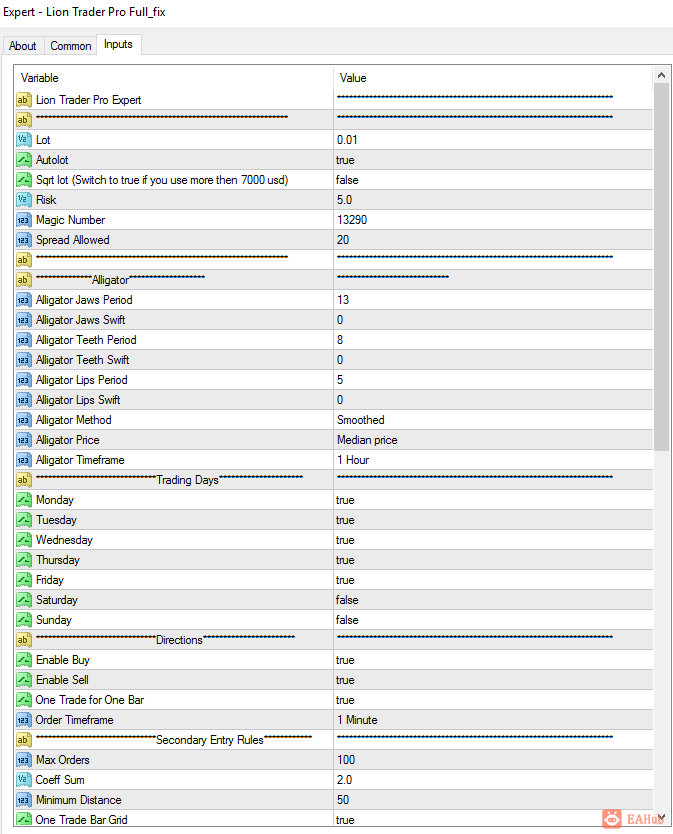Click the Minimum Distance integer icon
673x834 pixels.
click(23, 800)
